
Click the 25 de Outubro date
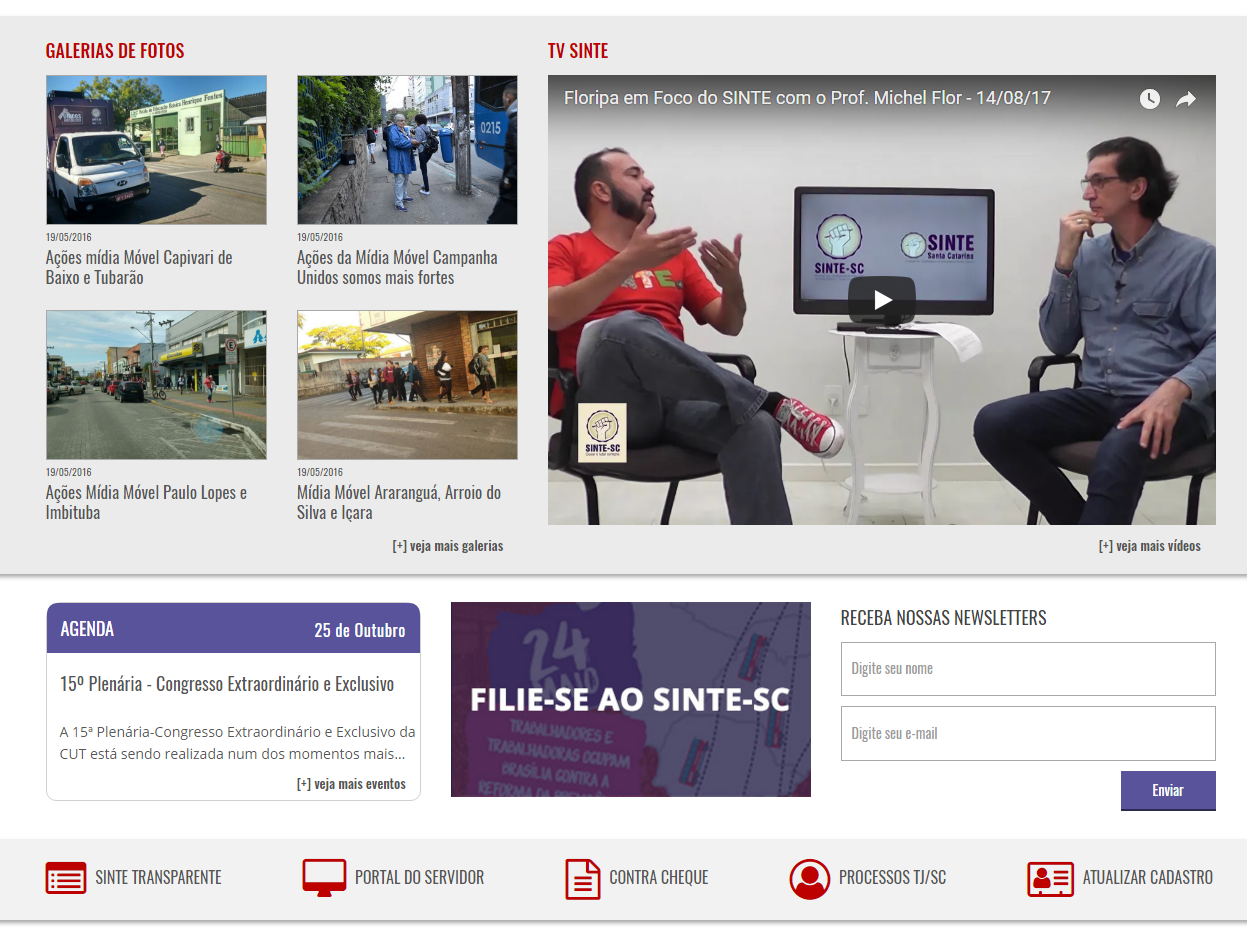pyautogui.click(x=360, y=630)
